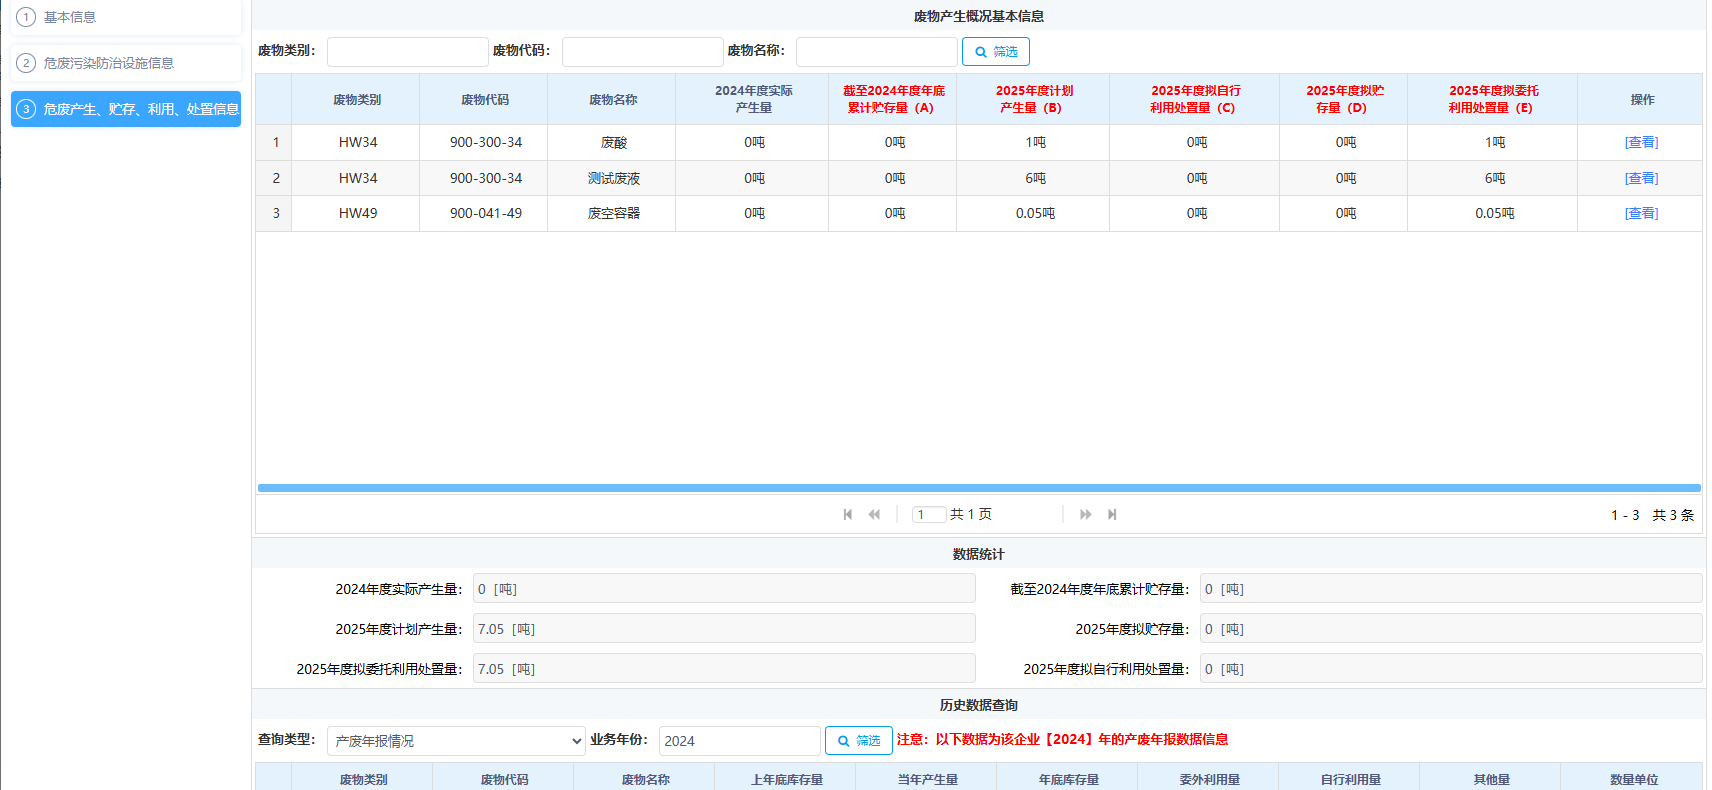Click the blue horizontal scrollbar under table
The height and width of the screenshot is (790, 1712).
pos(978,488)
